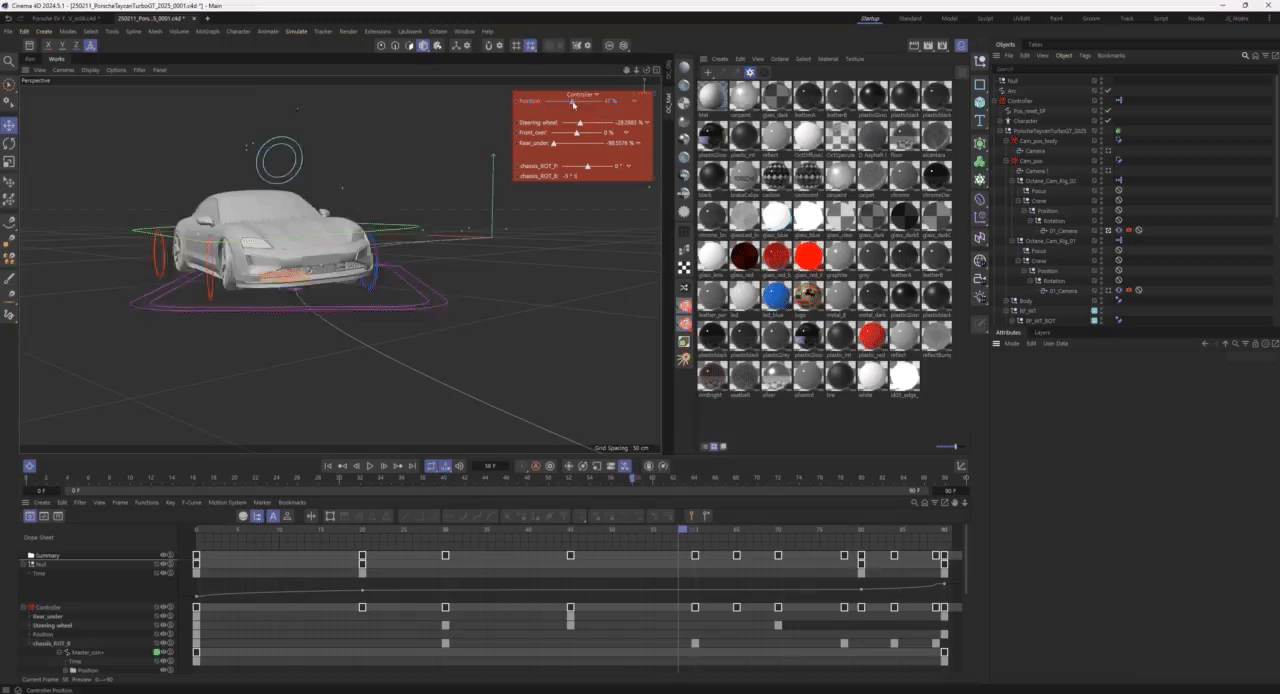The width and height of the screenshot is (1280, 694).
Task: Click the Play Forwards button
Action: point(370,466)
